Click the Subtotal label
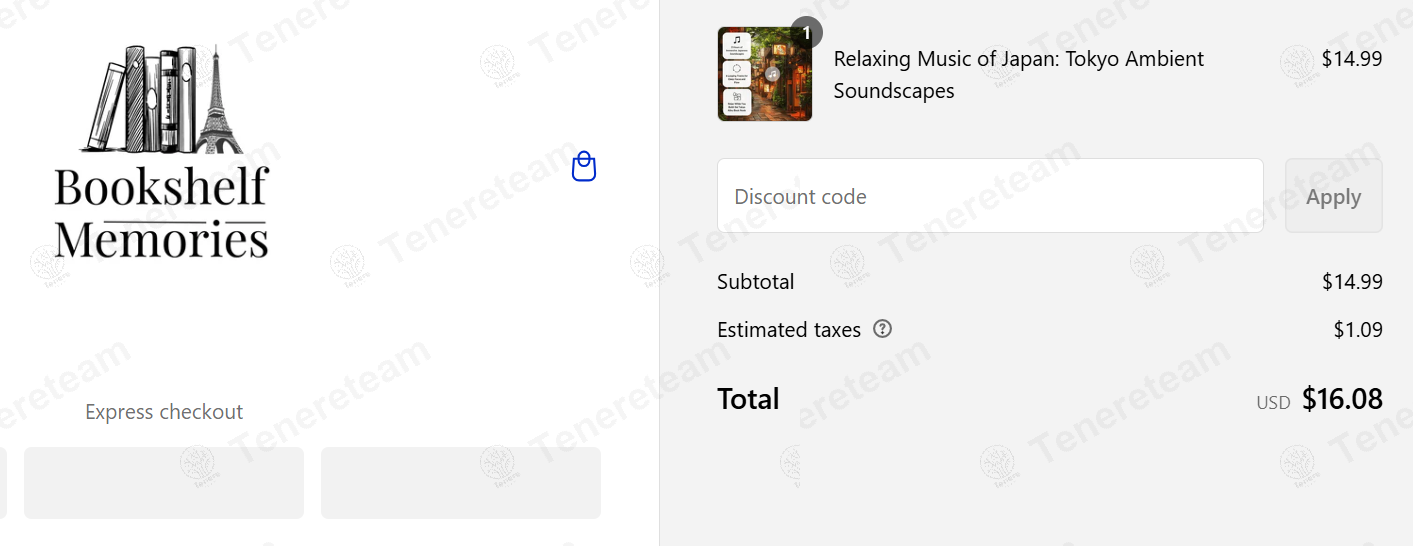This screenshot has width=1413, height=546. pyautogui.click(x=756, y=282)
